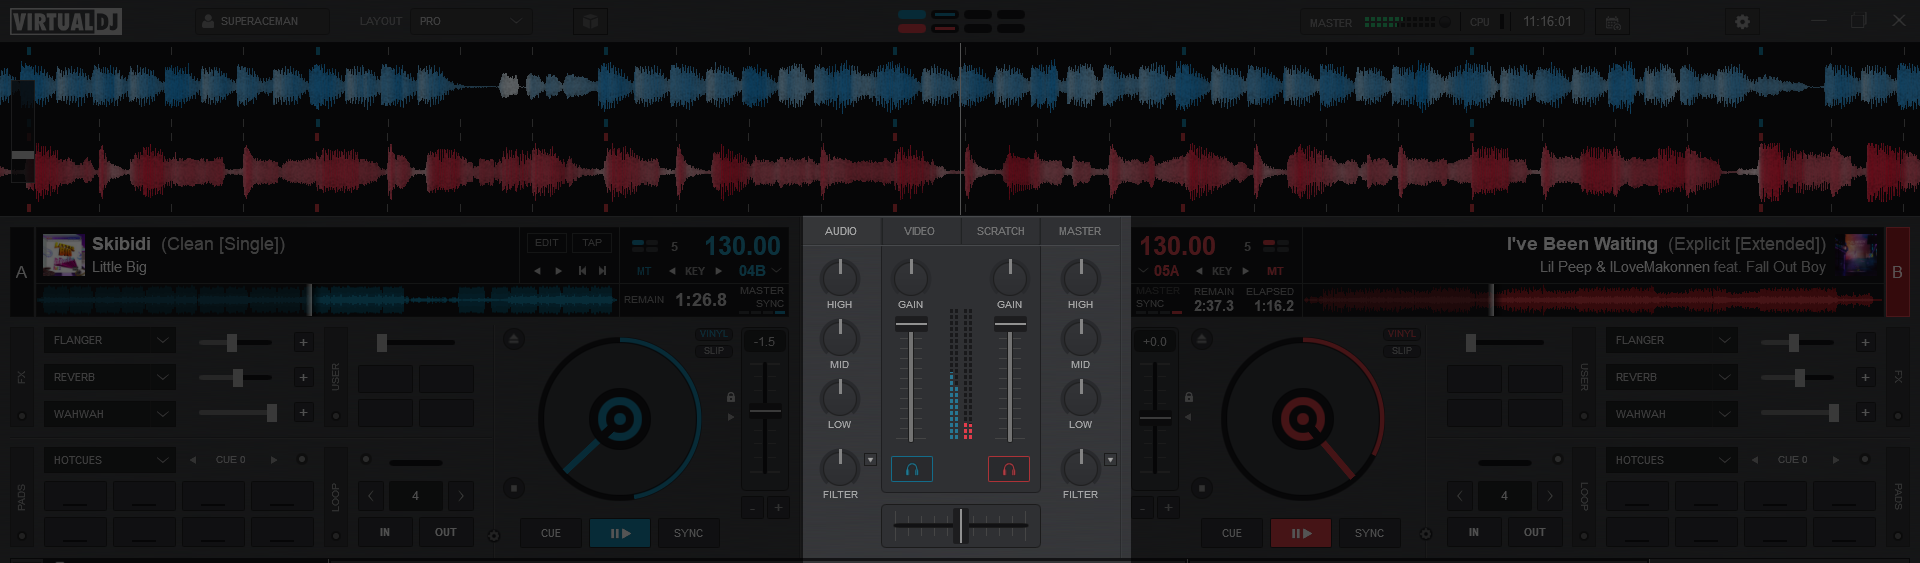Viewport: 1920px width, 563px height.
Task: Switch to the VIDEO mixer tab
Action: [x=919, y=231]
